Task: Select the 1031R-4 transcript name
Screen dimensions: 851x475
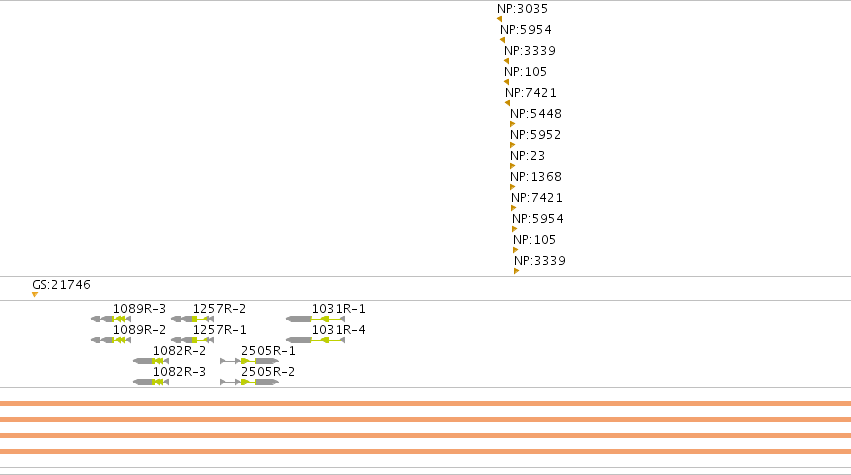Action: (x=339, y=330)
